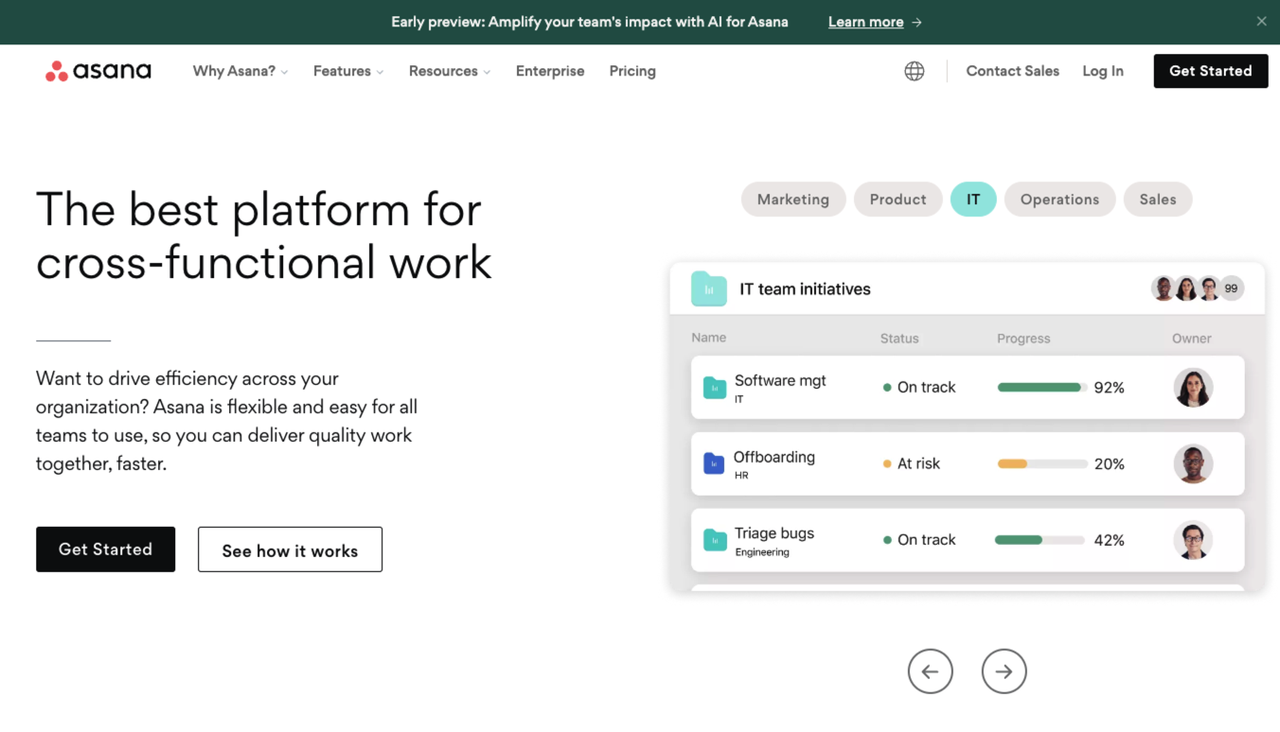This screenshot has height=732, width=1280.
Task: Click the Software mgt folder icon
Action: [x=714, y=387]
